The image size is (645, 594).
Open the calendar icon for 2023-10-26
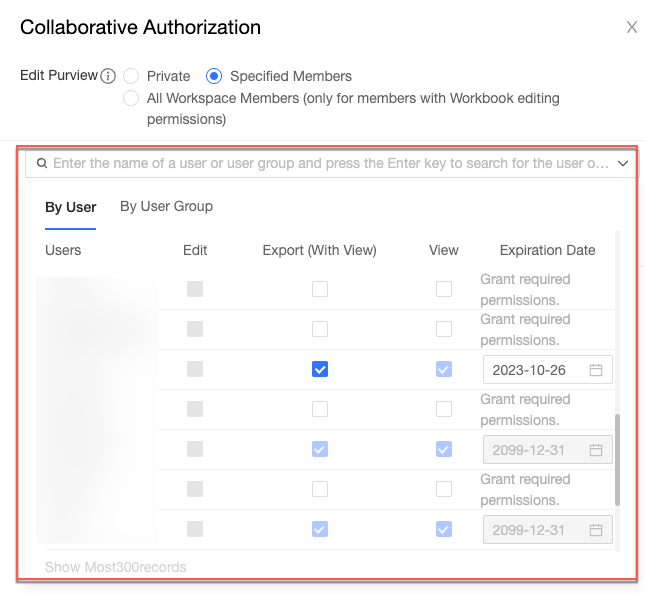[596, 370]
